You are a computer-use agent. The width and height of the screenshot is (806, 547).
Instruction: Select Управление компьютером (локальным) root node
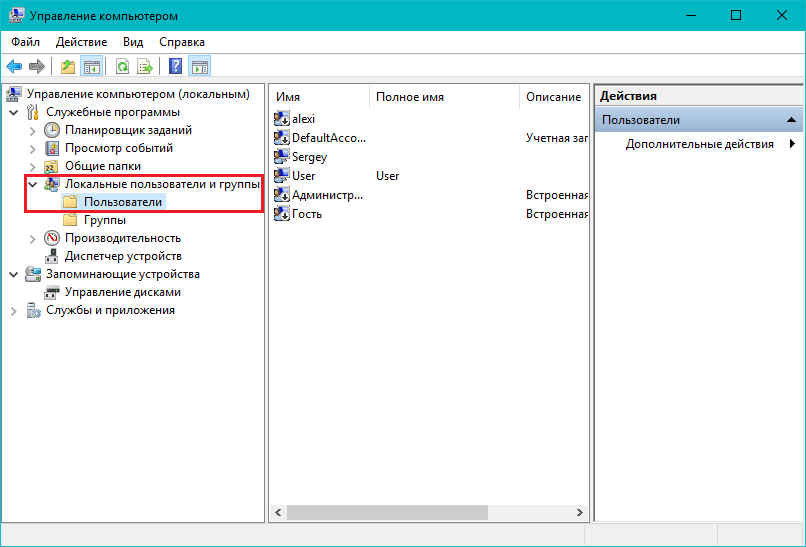(x=138, y=94)
